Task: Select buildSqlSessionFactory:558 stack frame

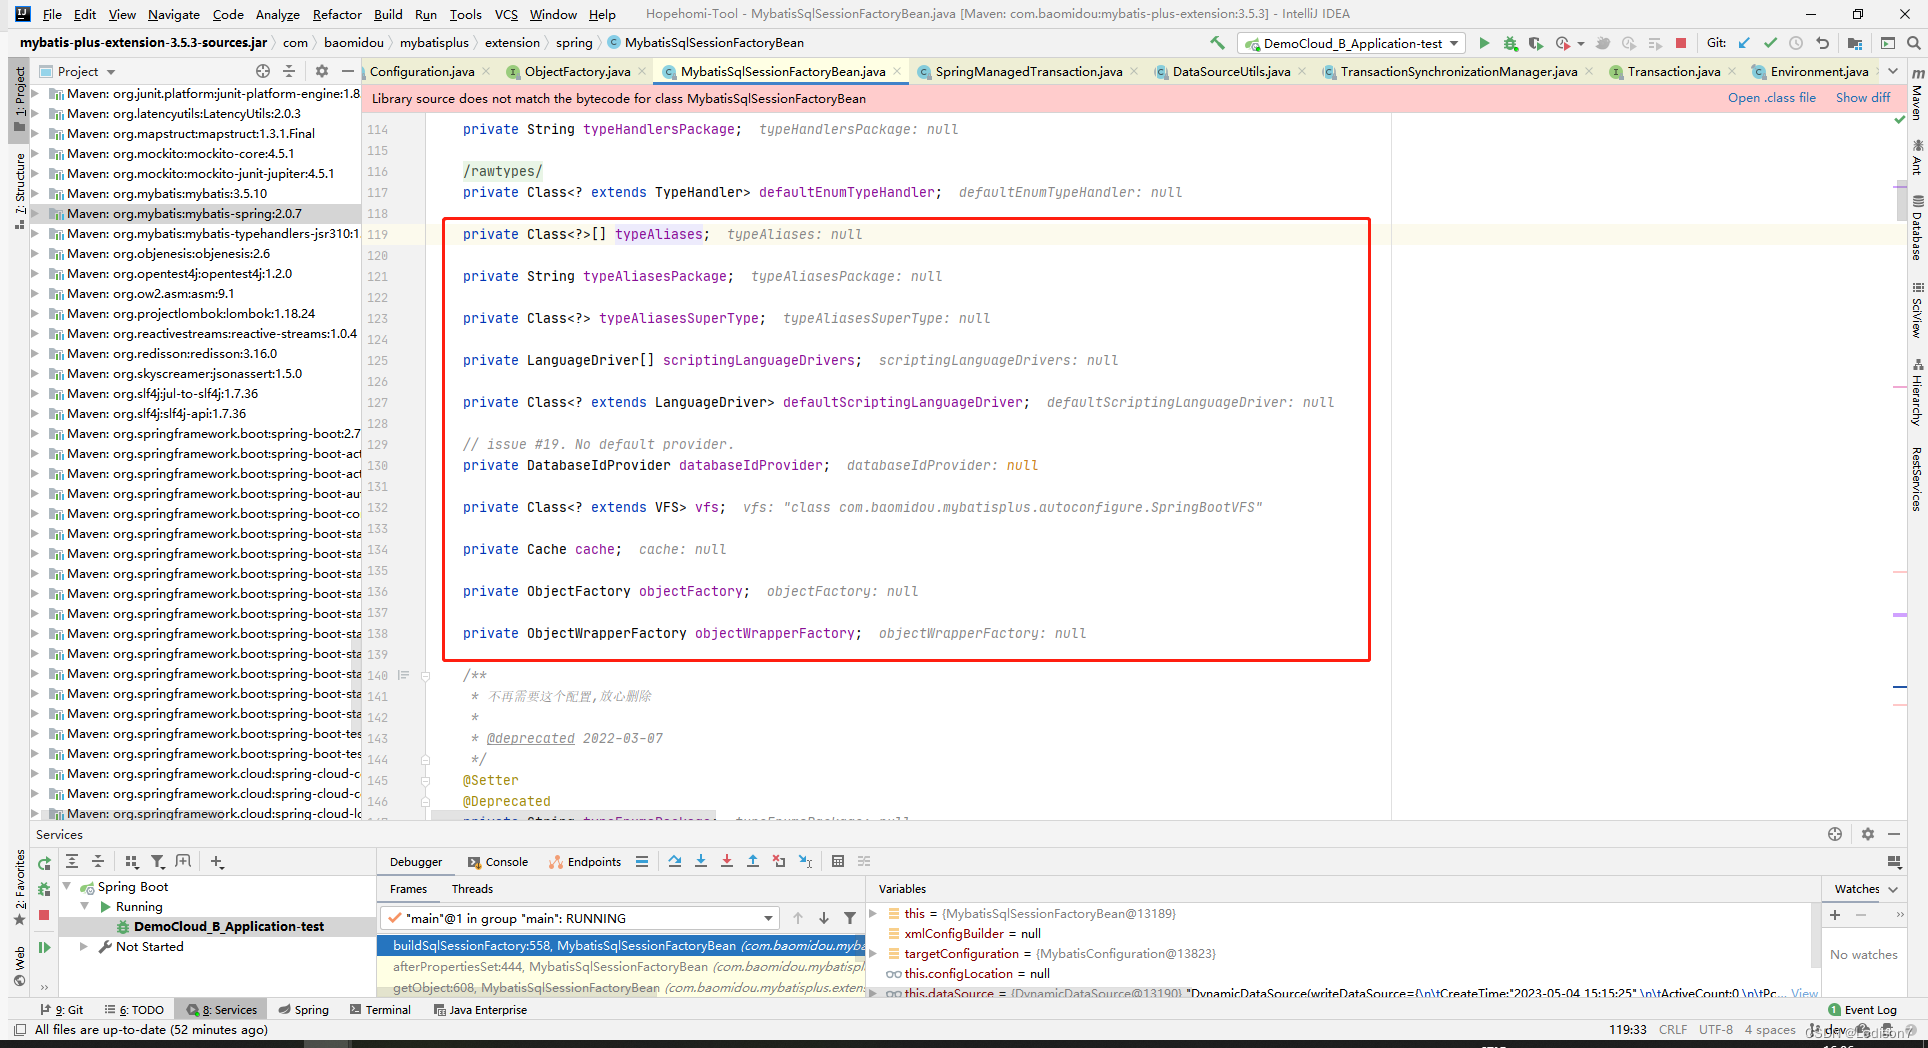Action: [x=621, y=945]
